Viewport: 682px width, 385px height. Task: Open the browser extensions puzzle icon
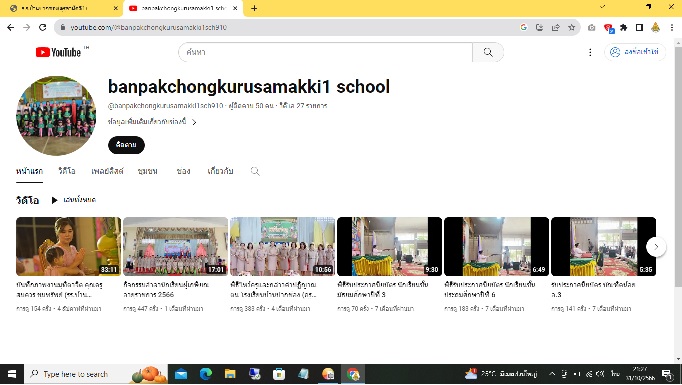click(x=623, y=27)
